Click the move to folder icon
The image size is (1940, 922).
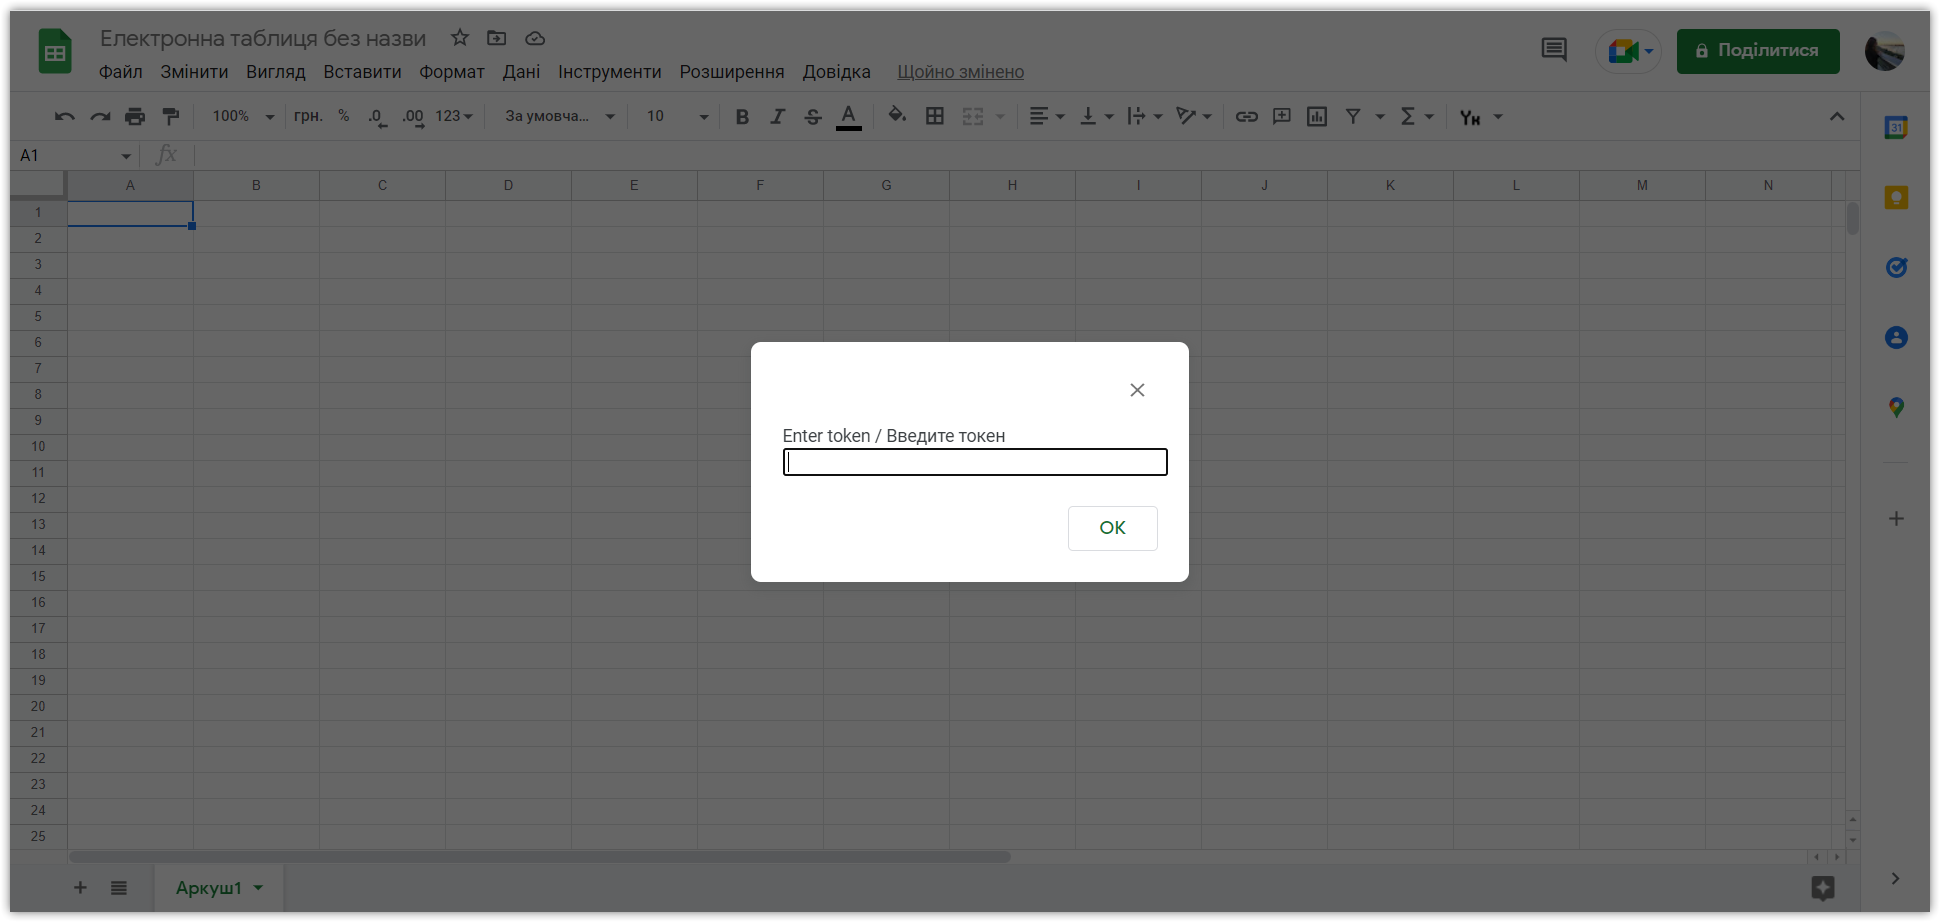tap(497, 38)
